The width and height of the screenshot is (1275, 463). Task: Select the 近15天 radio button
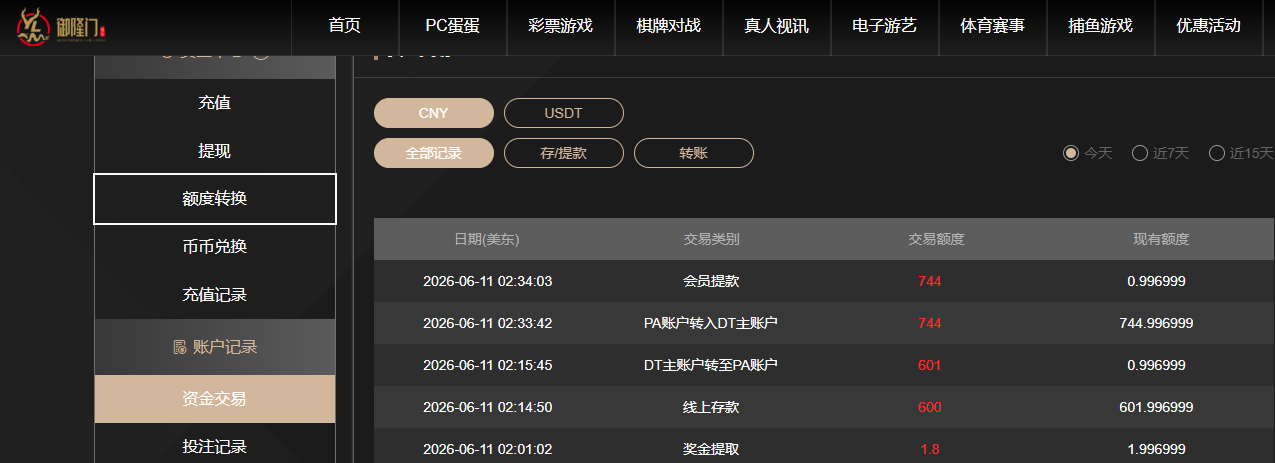point(1217,153)
